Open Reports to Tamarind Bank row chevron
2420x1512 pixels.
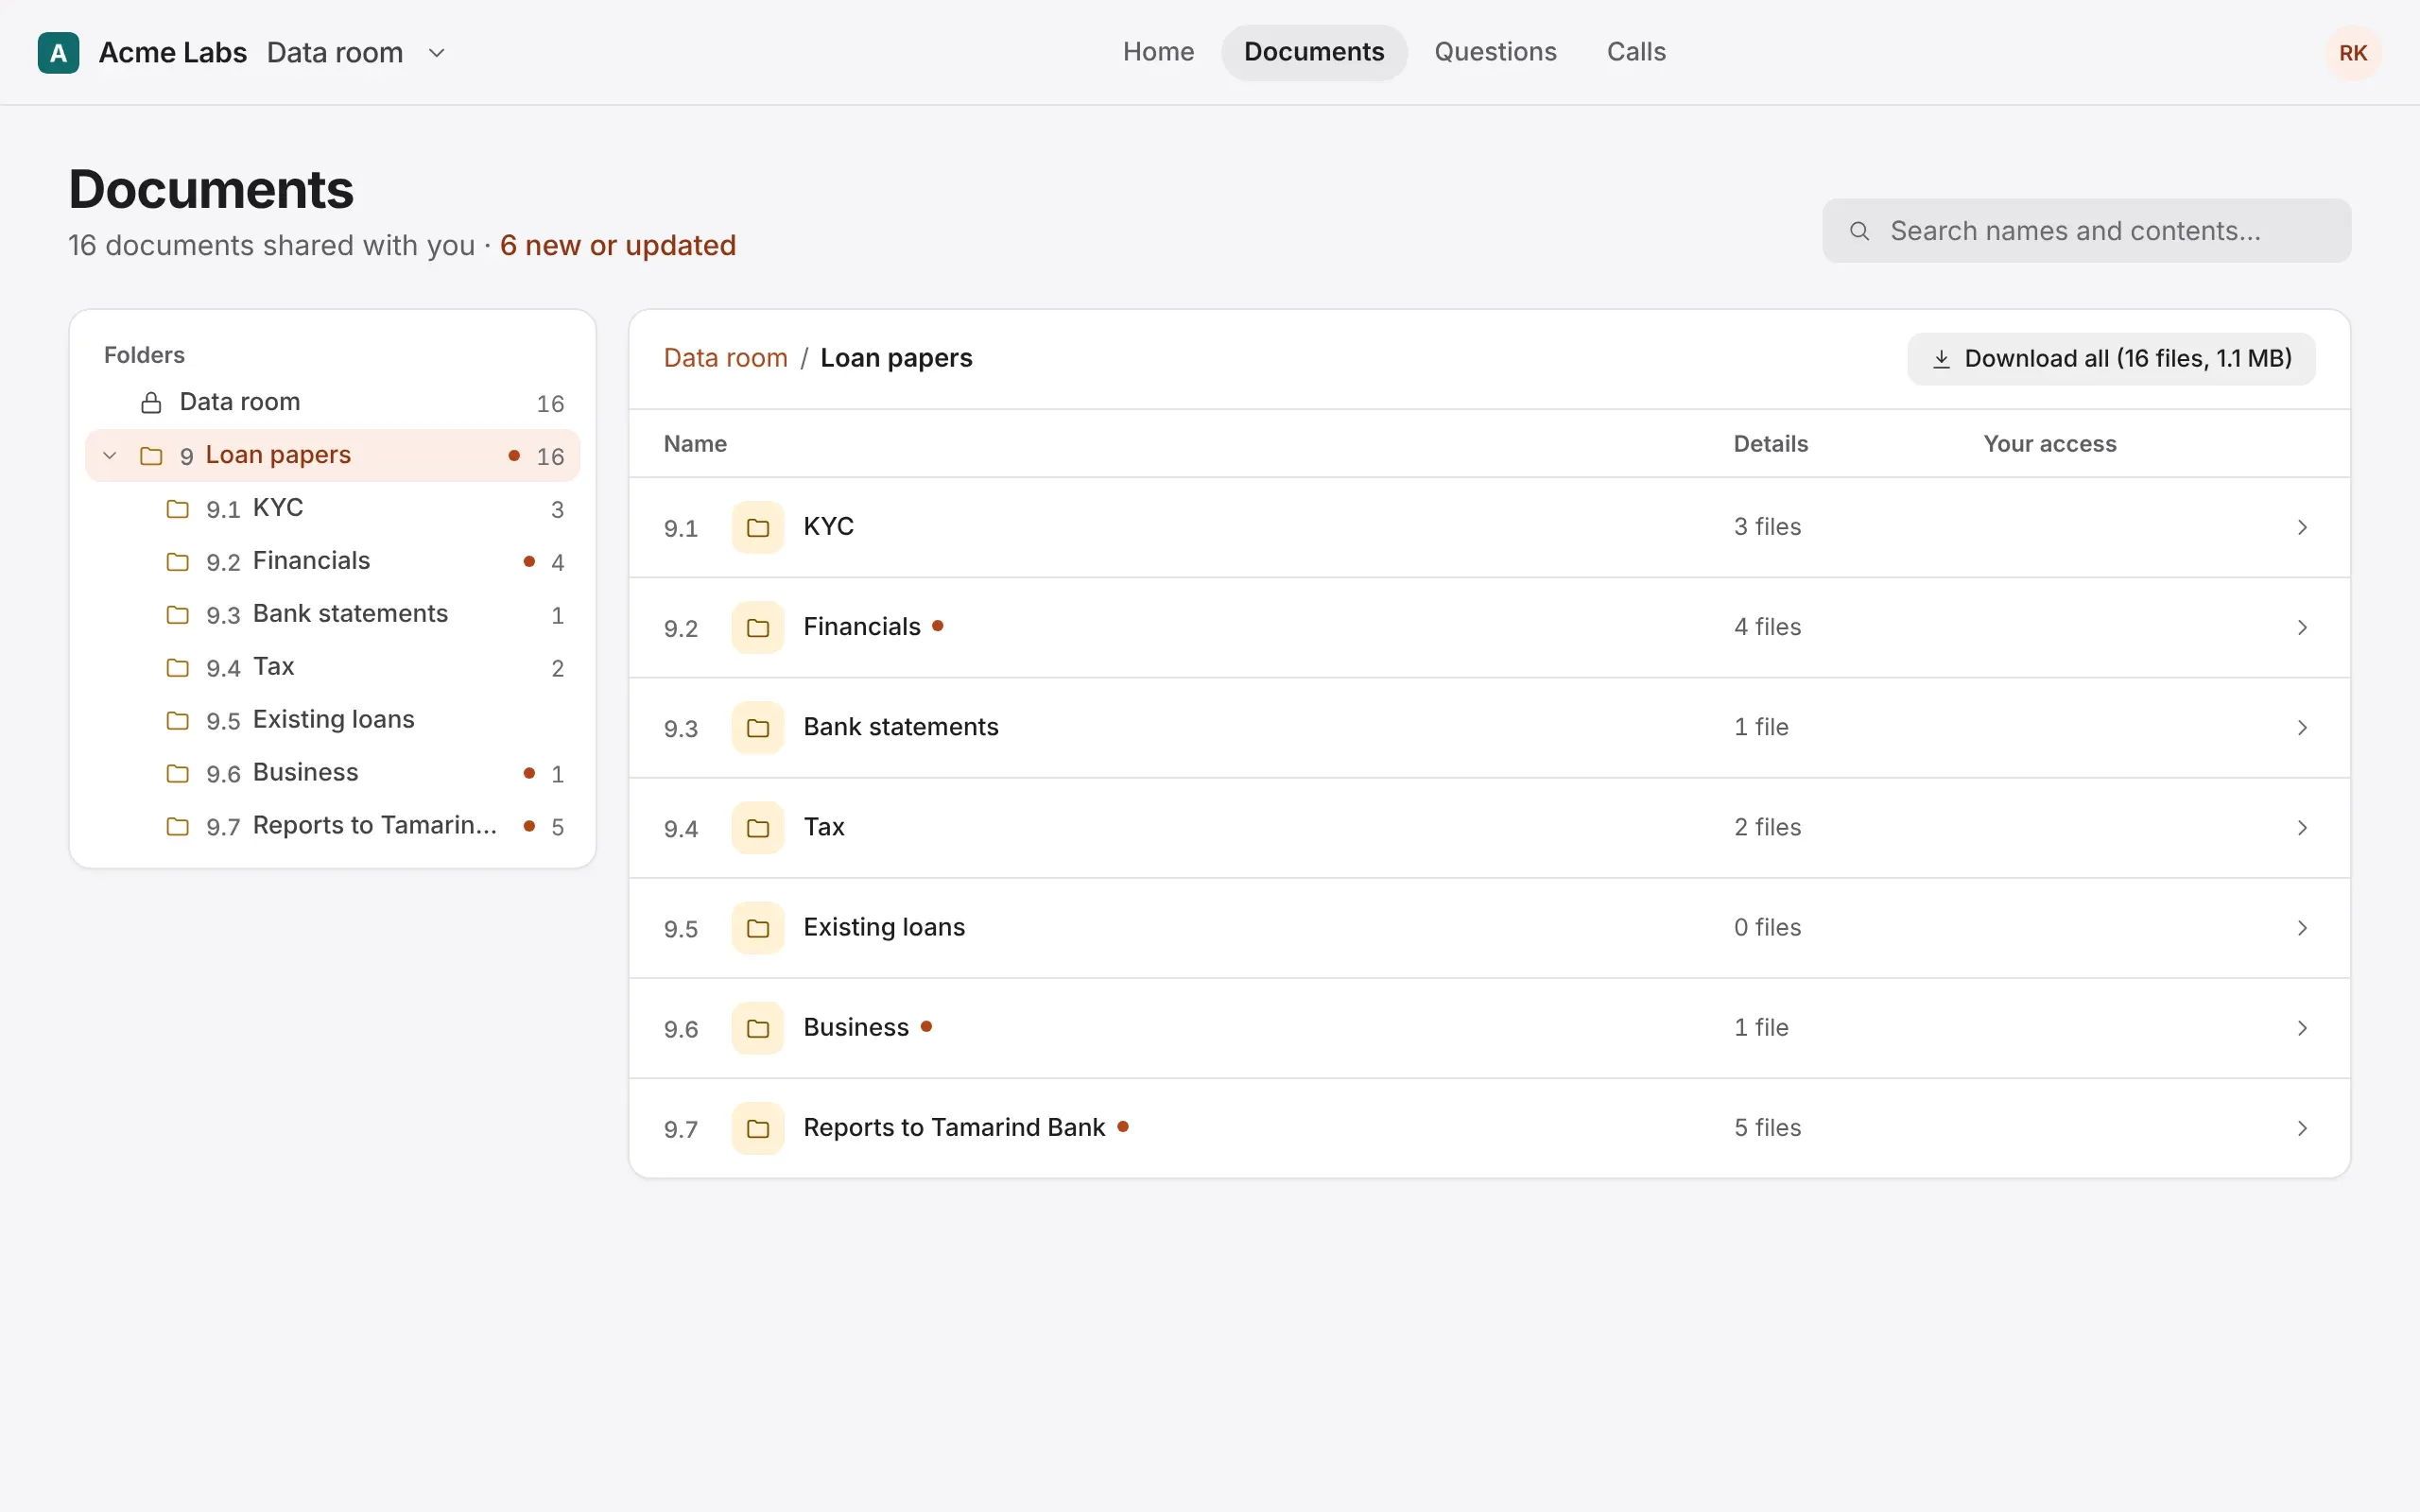[2302, 1127]
